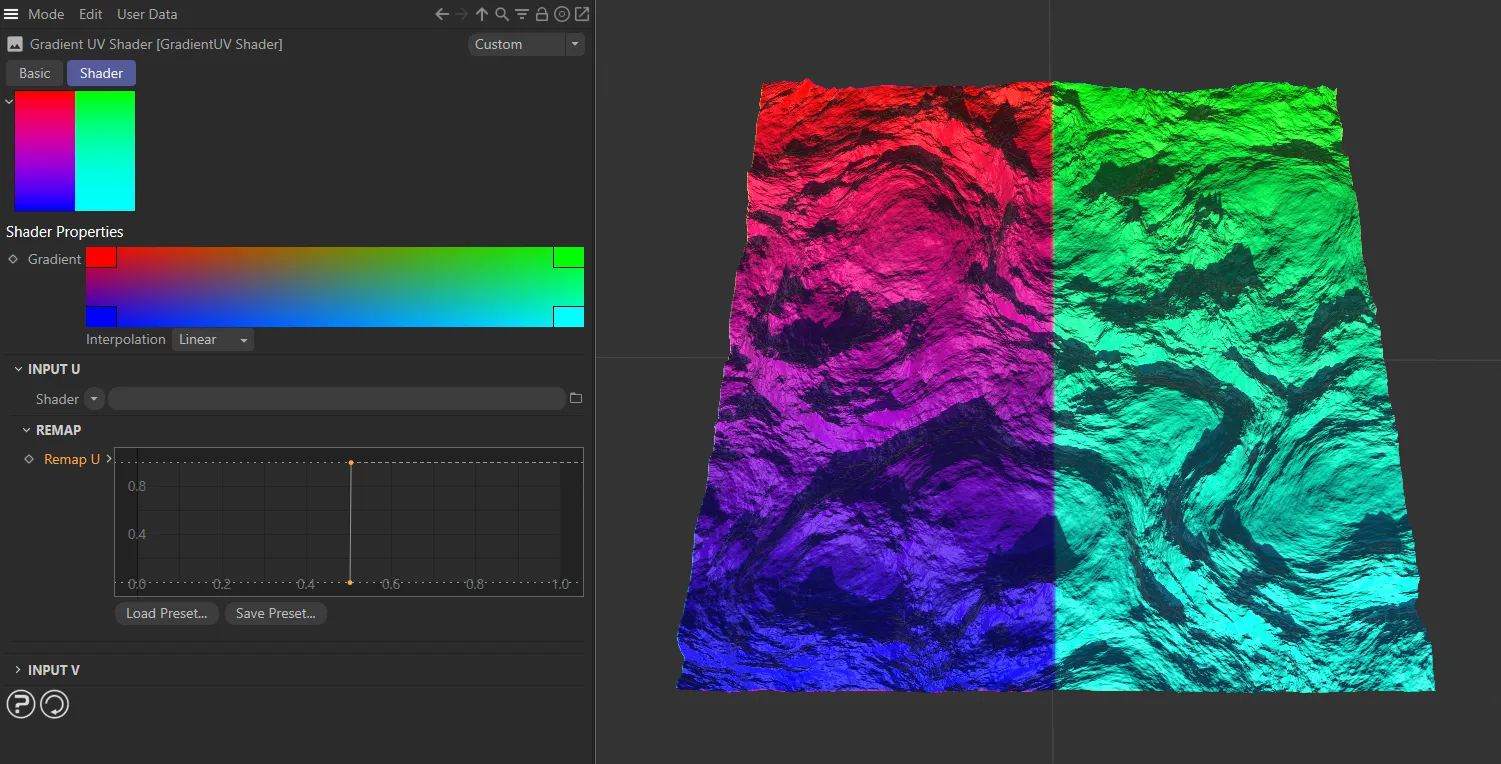
Task: Click the up arrow to go to parent object
Action: (x=481, y=14)
